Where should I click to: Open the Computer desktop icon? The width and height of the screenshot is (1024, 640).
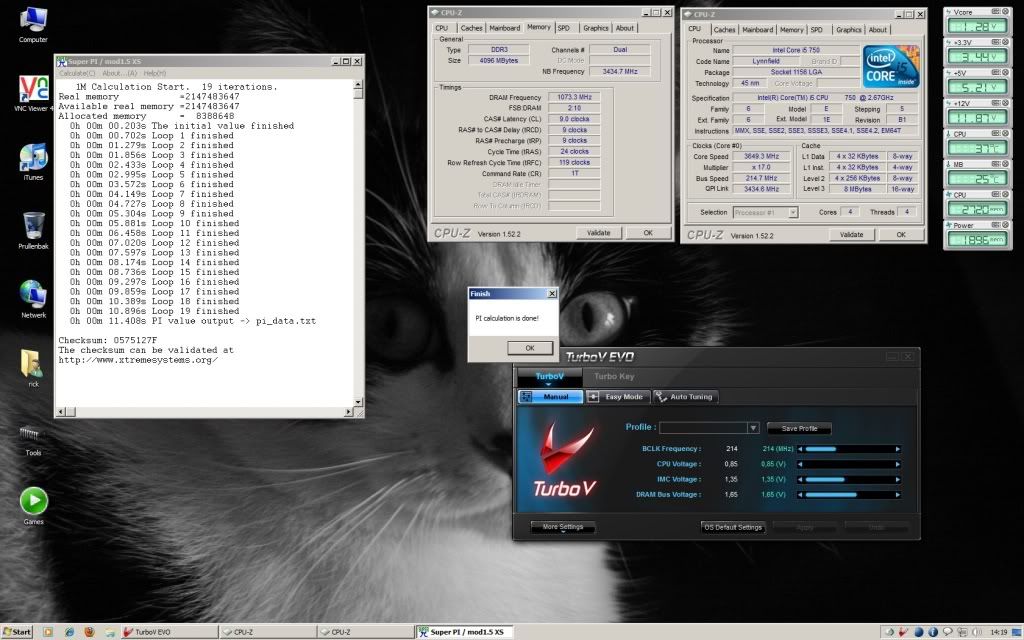pyautogui.click(x=33, y=20)
